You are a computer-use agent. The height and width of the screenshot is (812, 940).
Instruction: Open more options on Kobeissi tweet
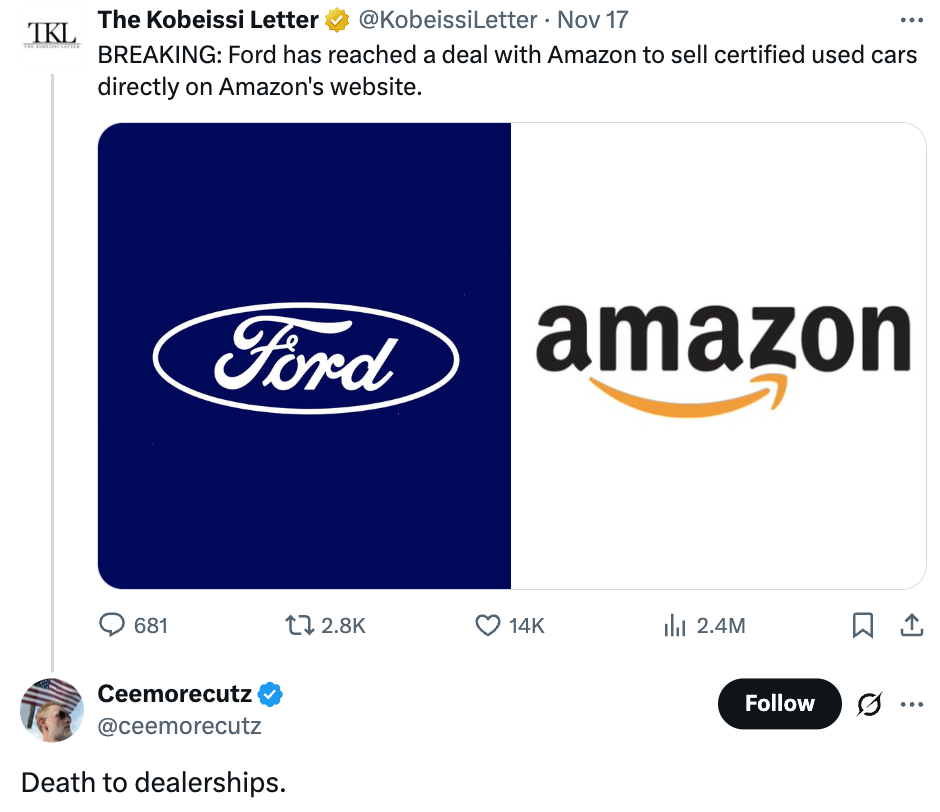coord(912,20)
